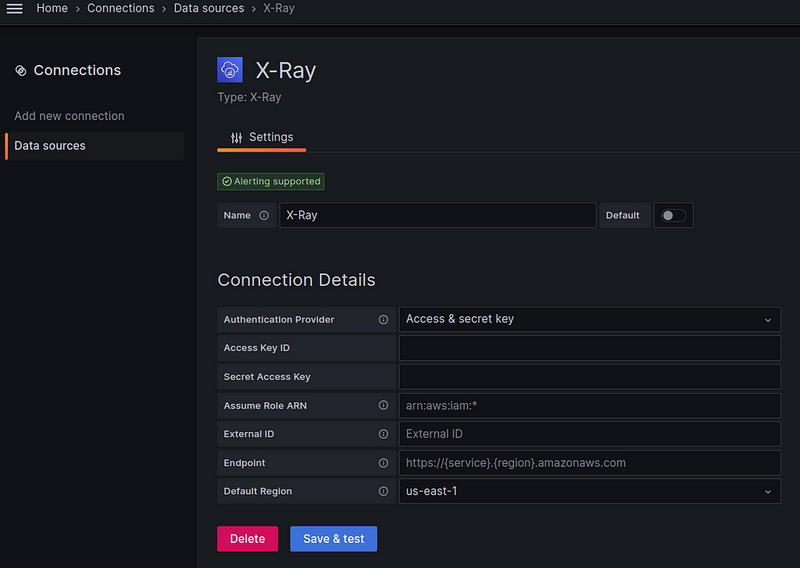Image resolution: width=800 pixels, height=568 pixels.
Task: Click the Delete button
Action: tap(247, 538)
